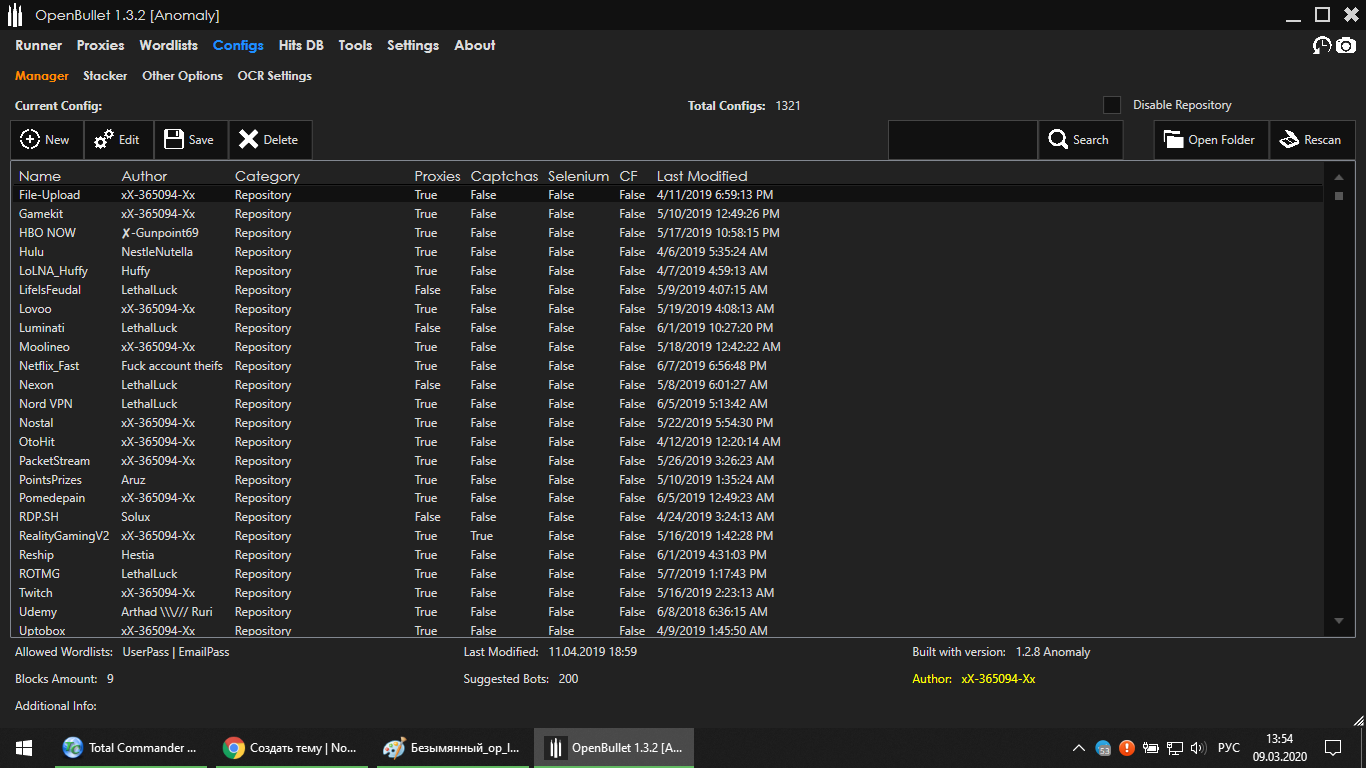Switch to the Proxies tab
Screen dimensions: 1366x768
pyautogui.click(x=101, y=45)
